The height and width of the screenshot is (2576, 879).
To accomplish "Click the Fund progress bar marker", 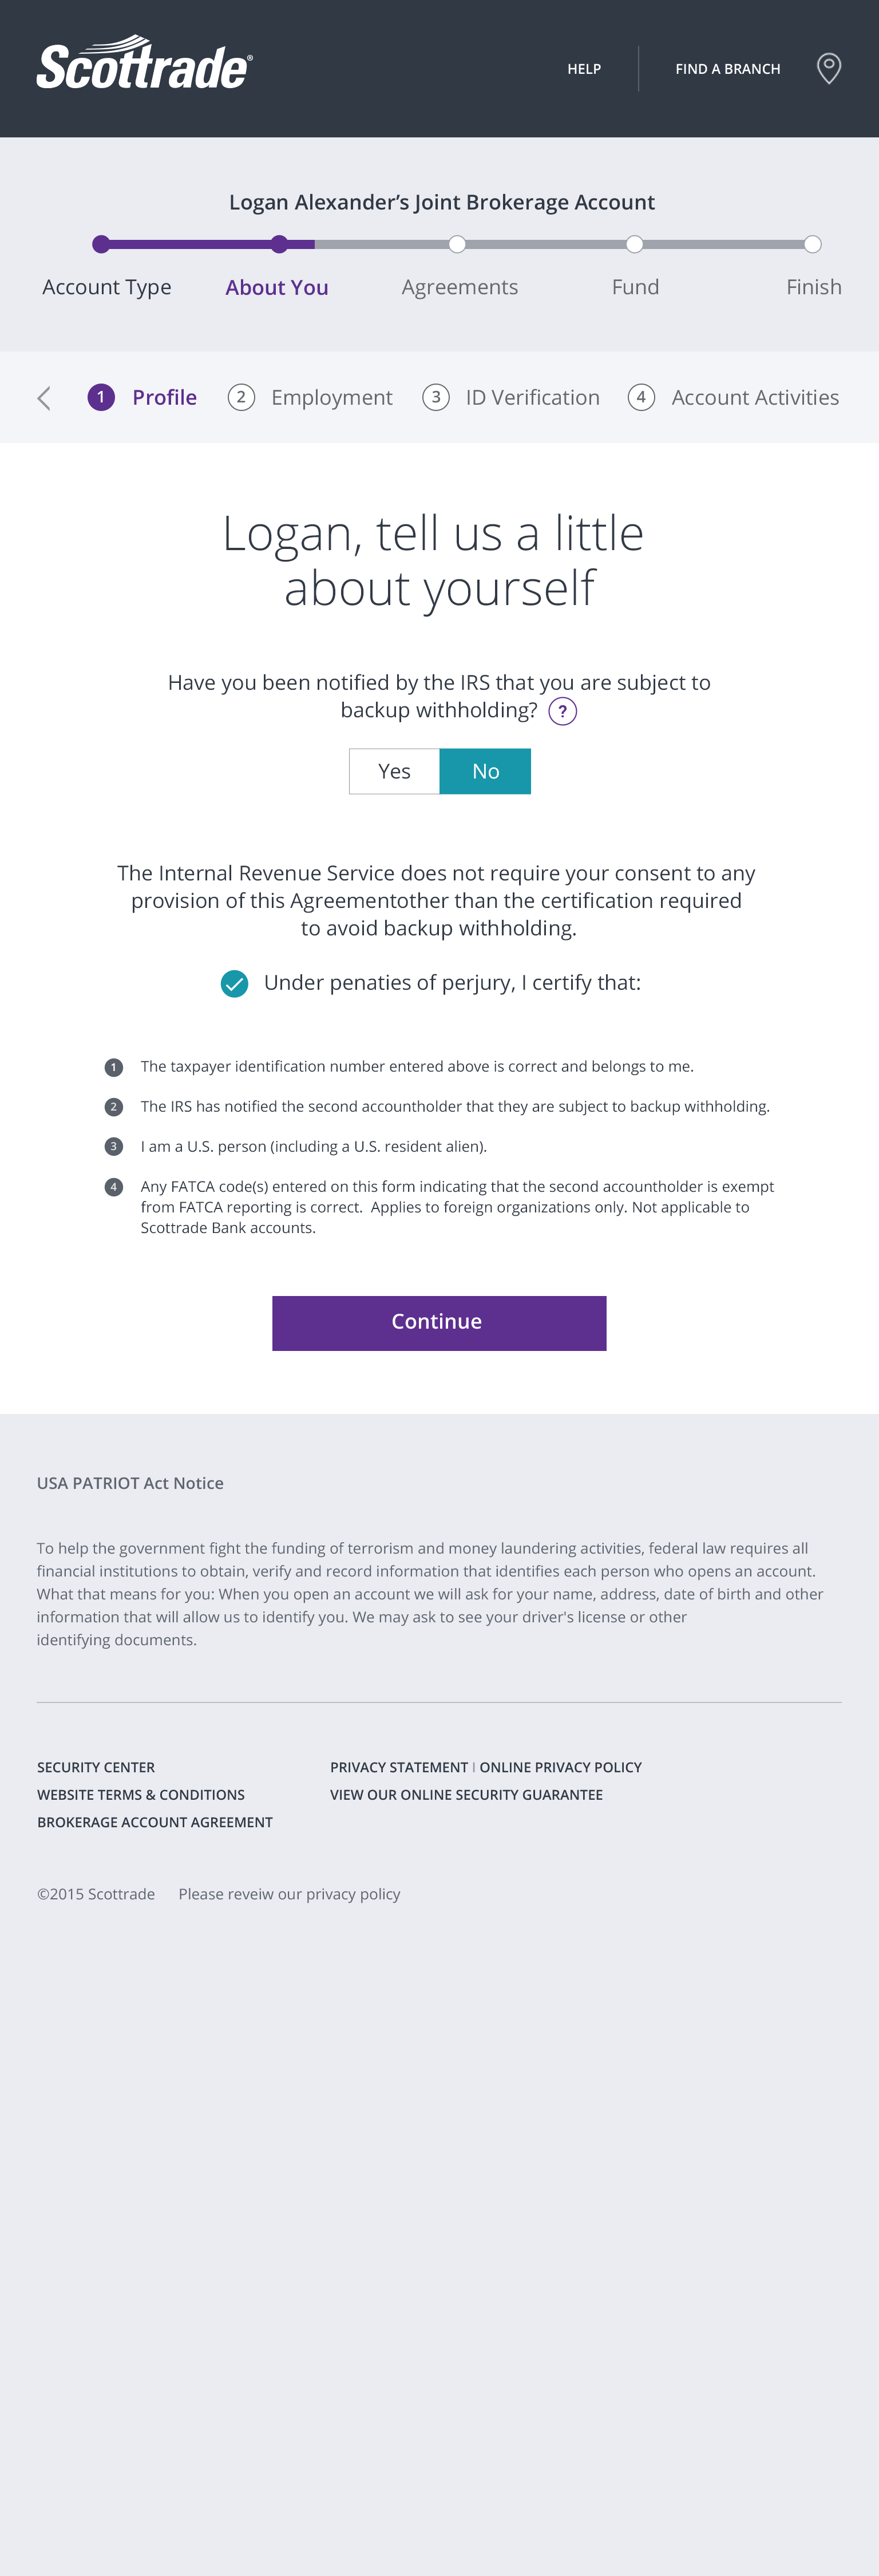I will (635, 244).
